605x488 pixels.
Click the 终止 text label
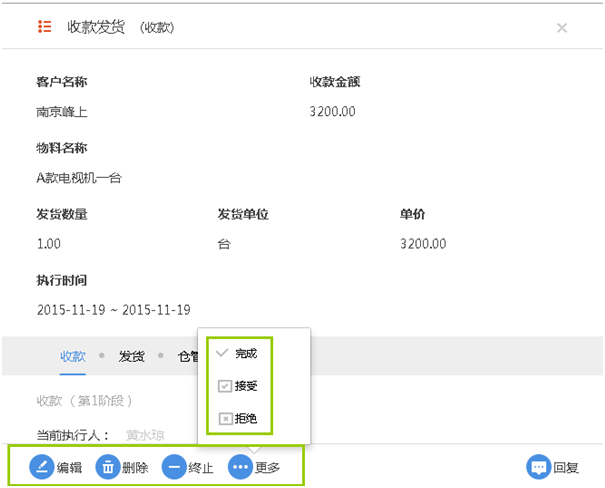[201, 468]
